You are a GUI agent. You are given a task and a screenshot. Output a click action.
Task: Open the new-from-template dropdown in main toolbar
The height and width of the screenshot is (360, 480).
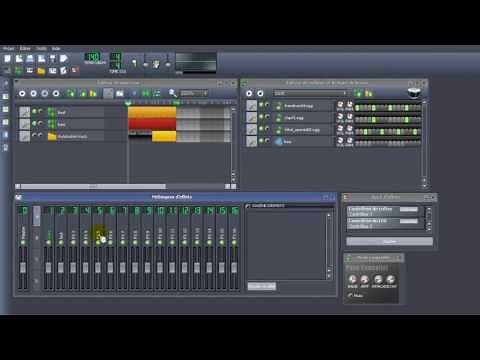pos(19,59)
